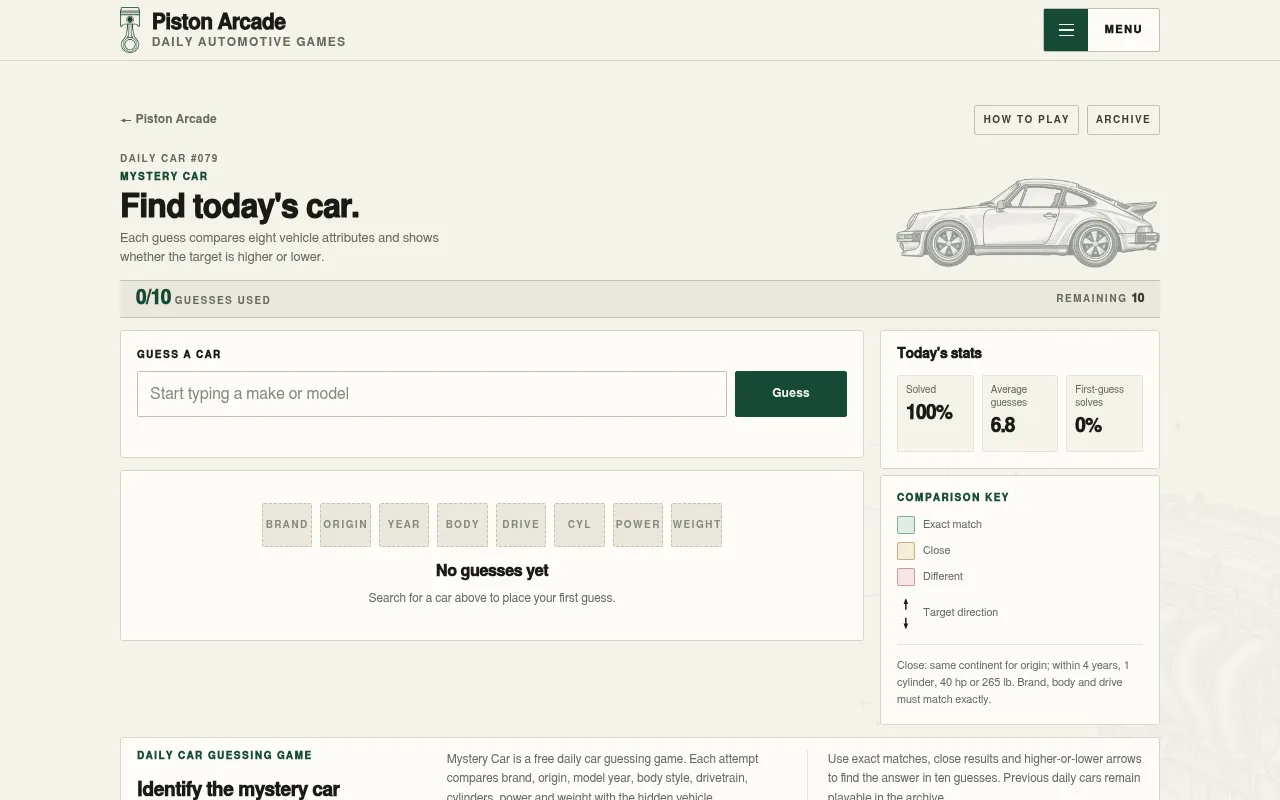1280x800 pixels.
Task: Click the 'Today's stats' heading
Action: coord(939,353)
